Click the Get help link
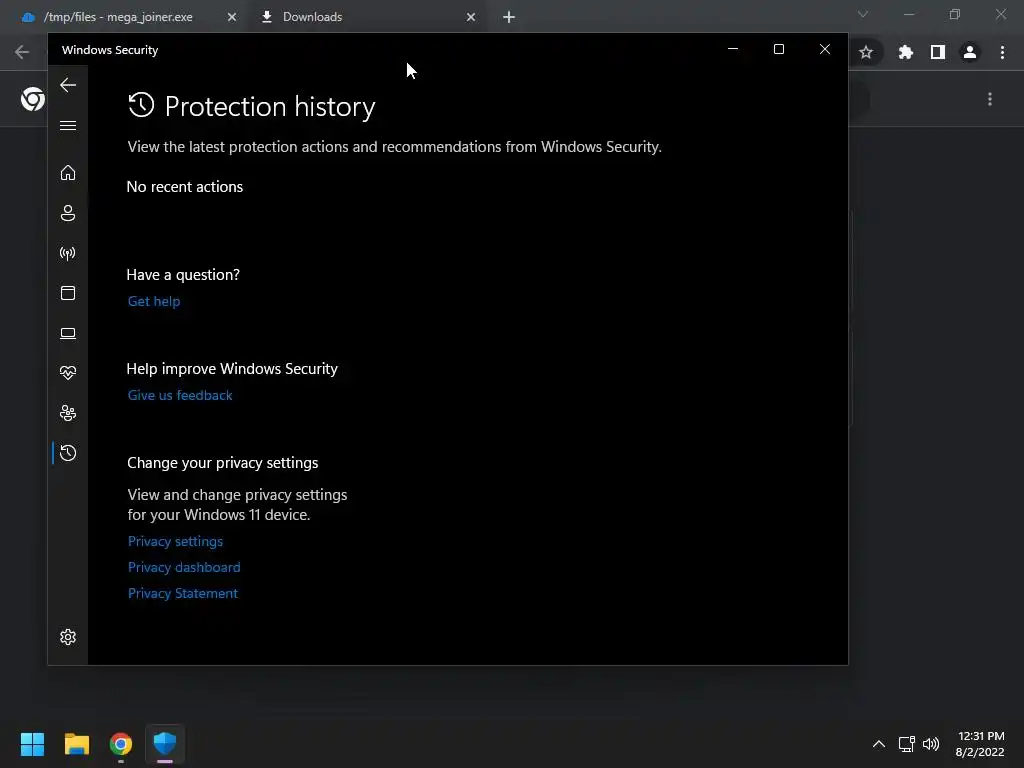The width and height of the screenshot is (1024, 768). tap(154, 301)
